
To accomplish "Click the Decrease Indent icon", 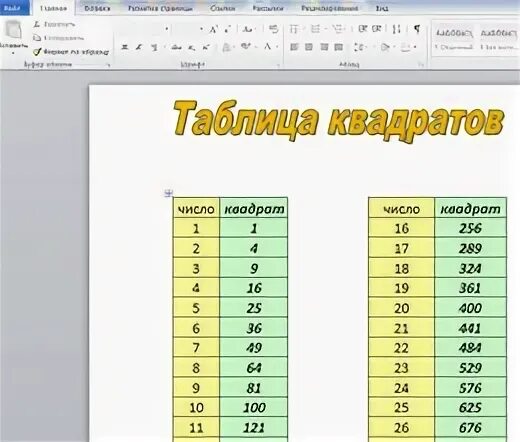I will coord(362,29).
